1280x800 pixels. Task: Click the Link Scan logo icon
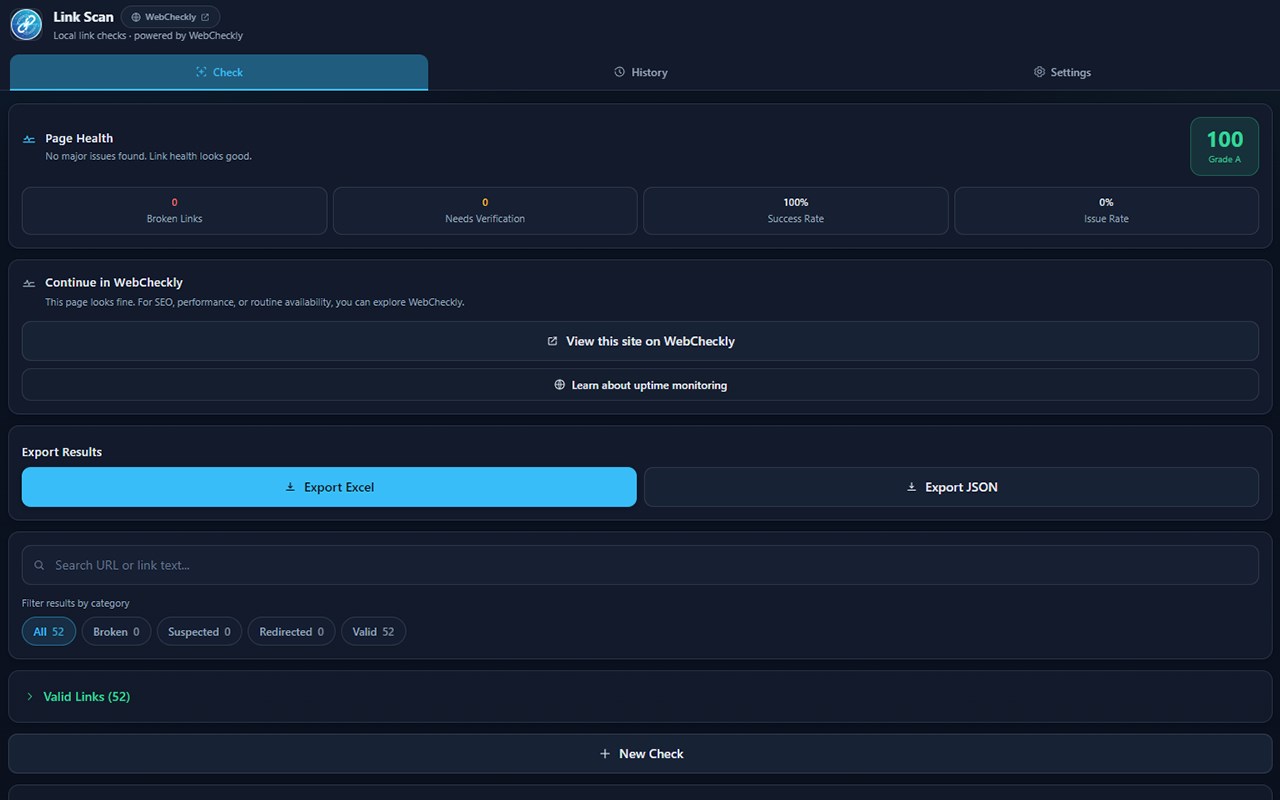pos(26,24)
